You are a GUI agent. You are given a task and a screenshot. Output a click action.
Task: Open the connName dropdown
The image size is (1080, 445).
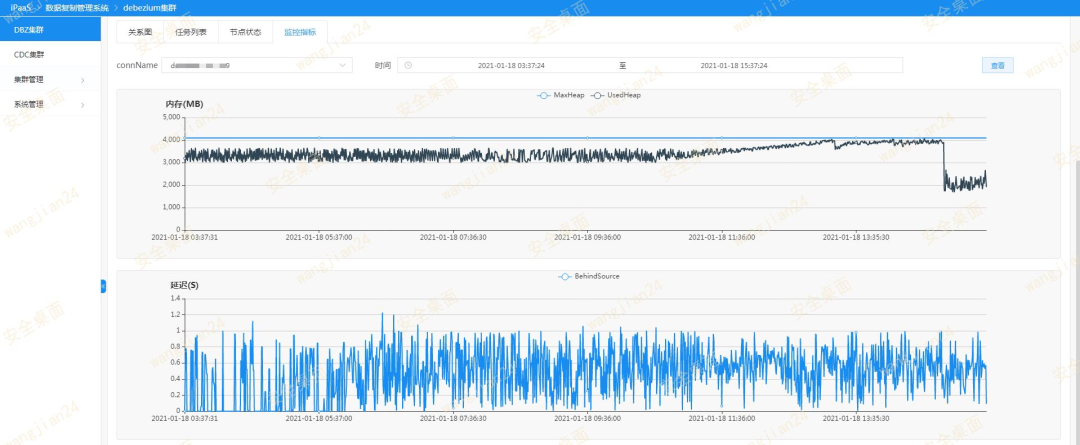[x=256, y=65]
